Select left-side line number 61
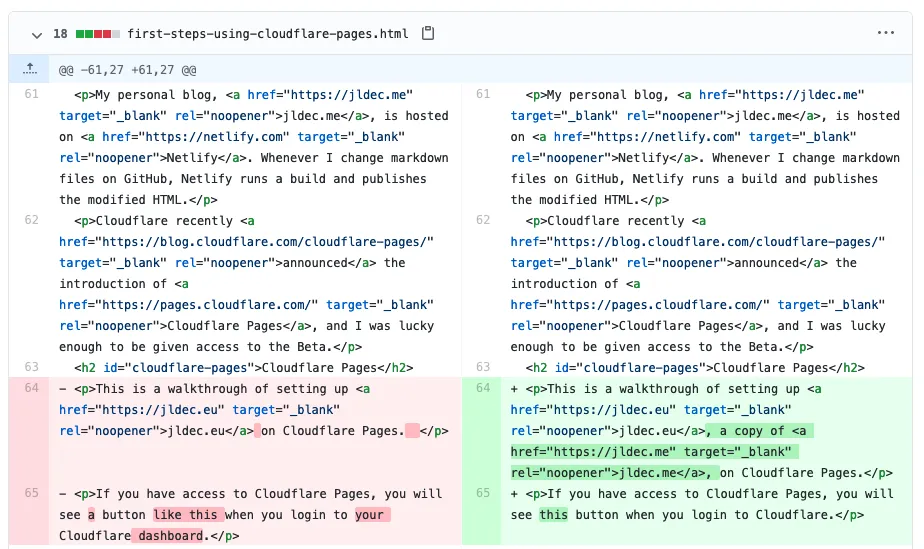 [31, 94]
